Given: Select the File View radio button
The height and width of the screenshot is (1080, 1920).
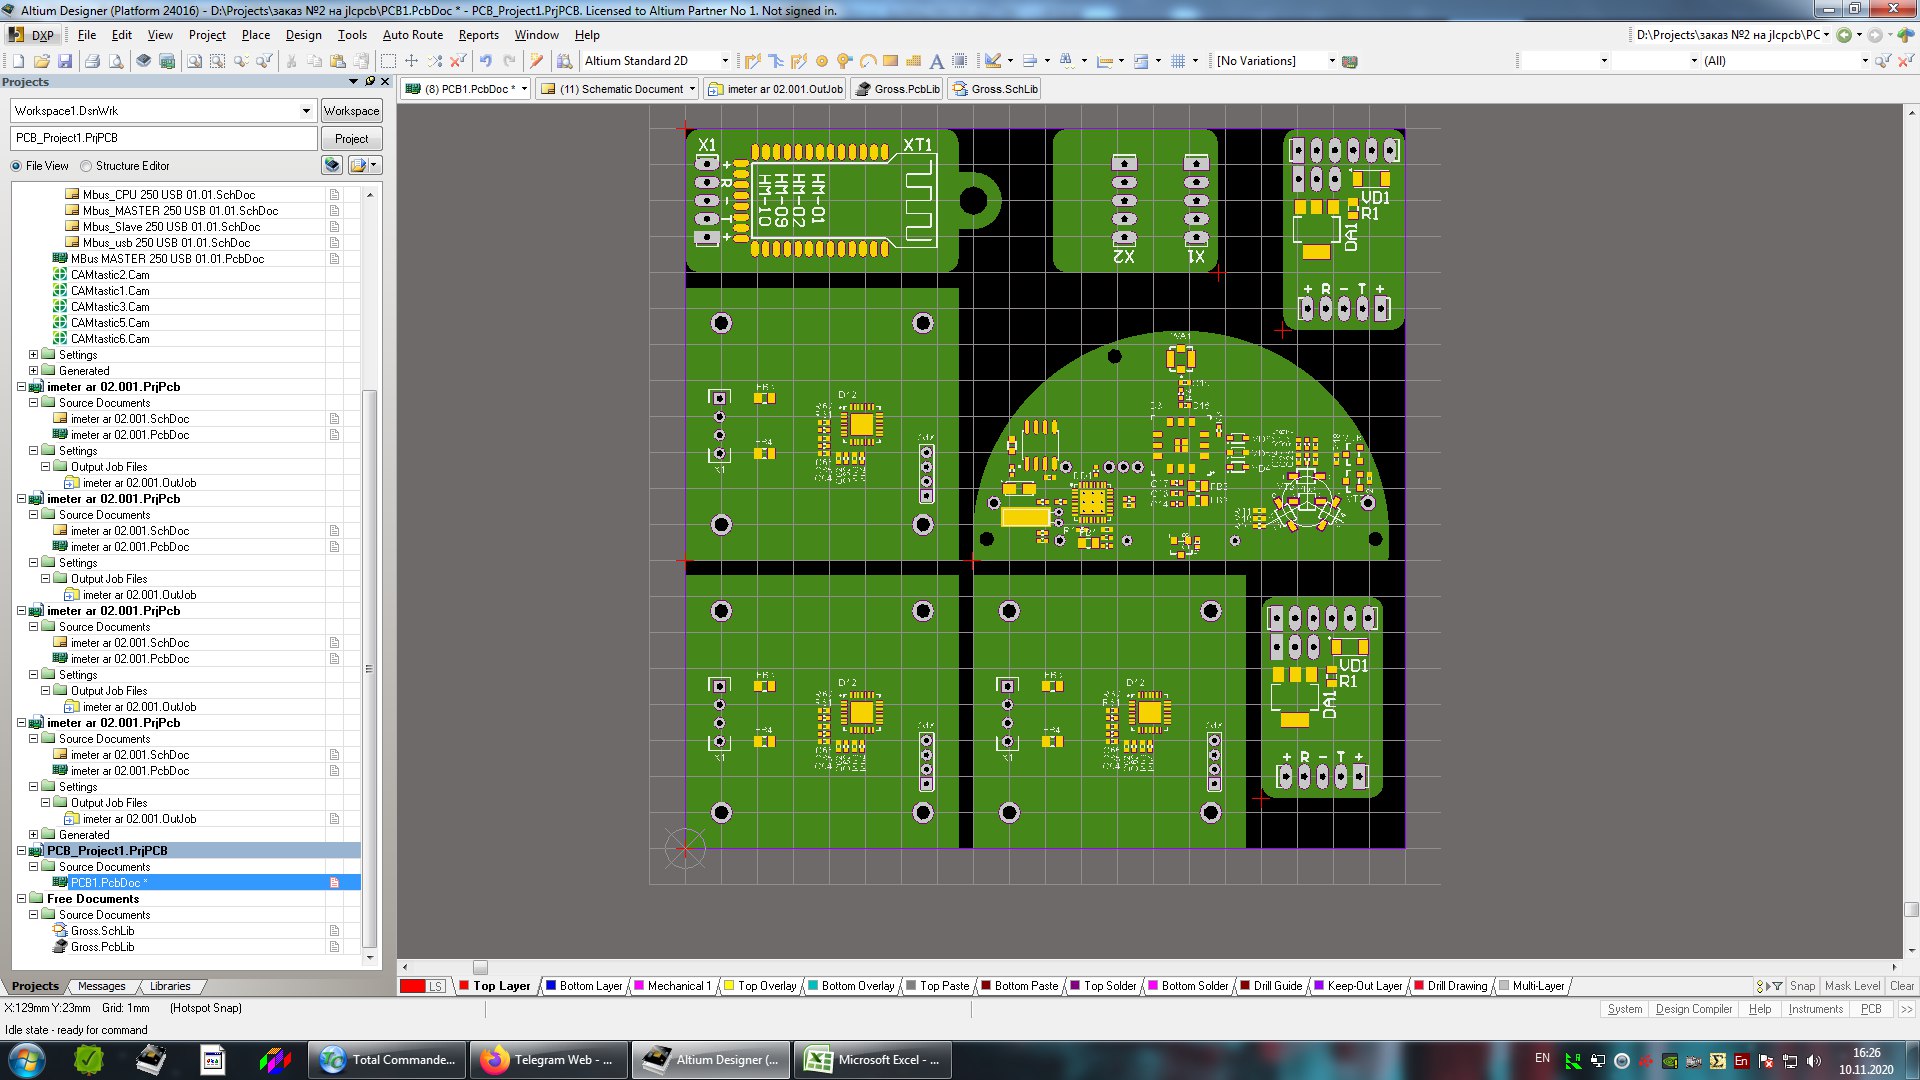Looking at the screenshot, I should pos(16,166).
